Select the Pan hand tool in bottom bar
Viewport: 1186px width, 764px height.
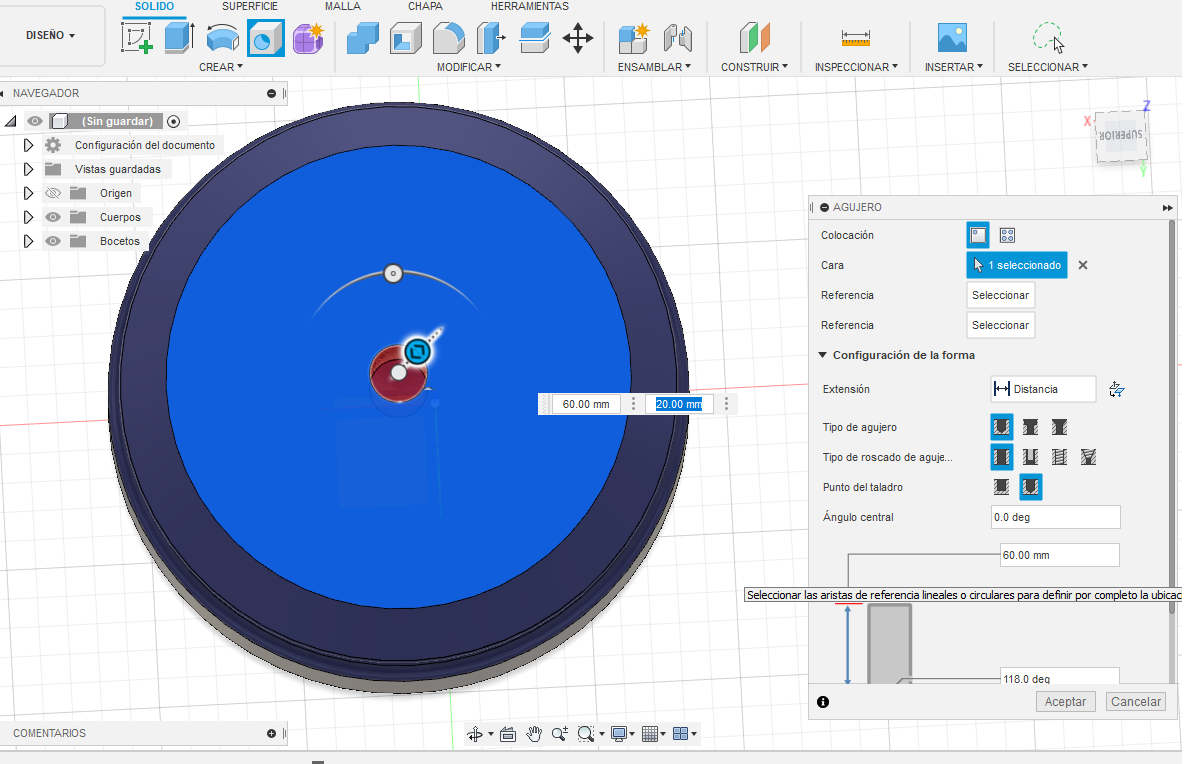pyautogui.click(x=534, y=734)
